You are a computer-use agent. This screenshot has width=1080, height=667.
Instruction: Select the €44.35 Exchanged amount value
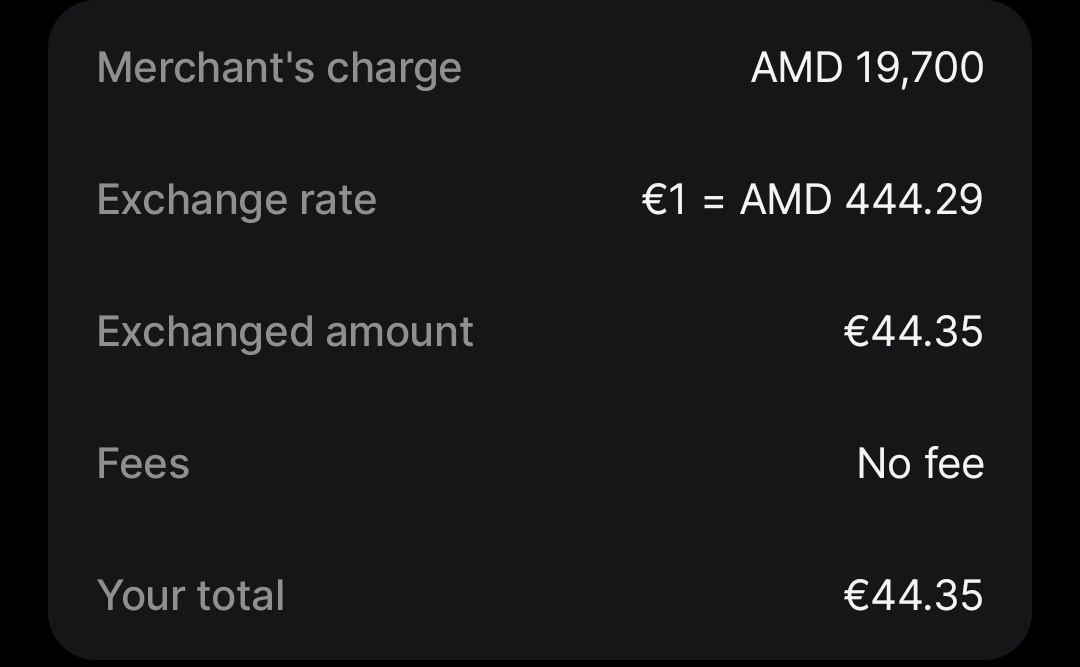pyautogui.click(x=913, y=332)
